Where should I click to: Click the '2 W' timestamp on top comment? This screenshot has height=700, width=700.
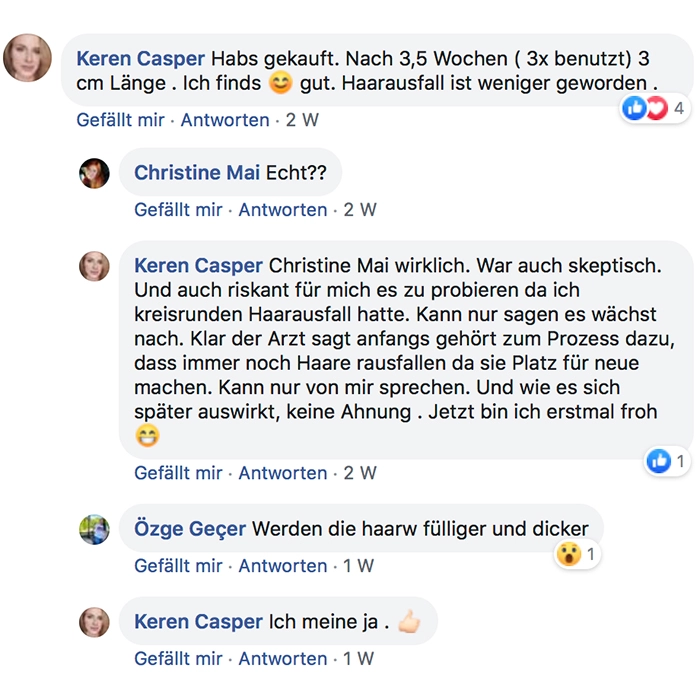click(302, 120)
